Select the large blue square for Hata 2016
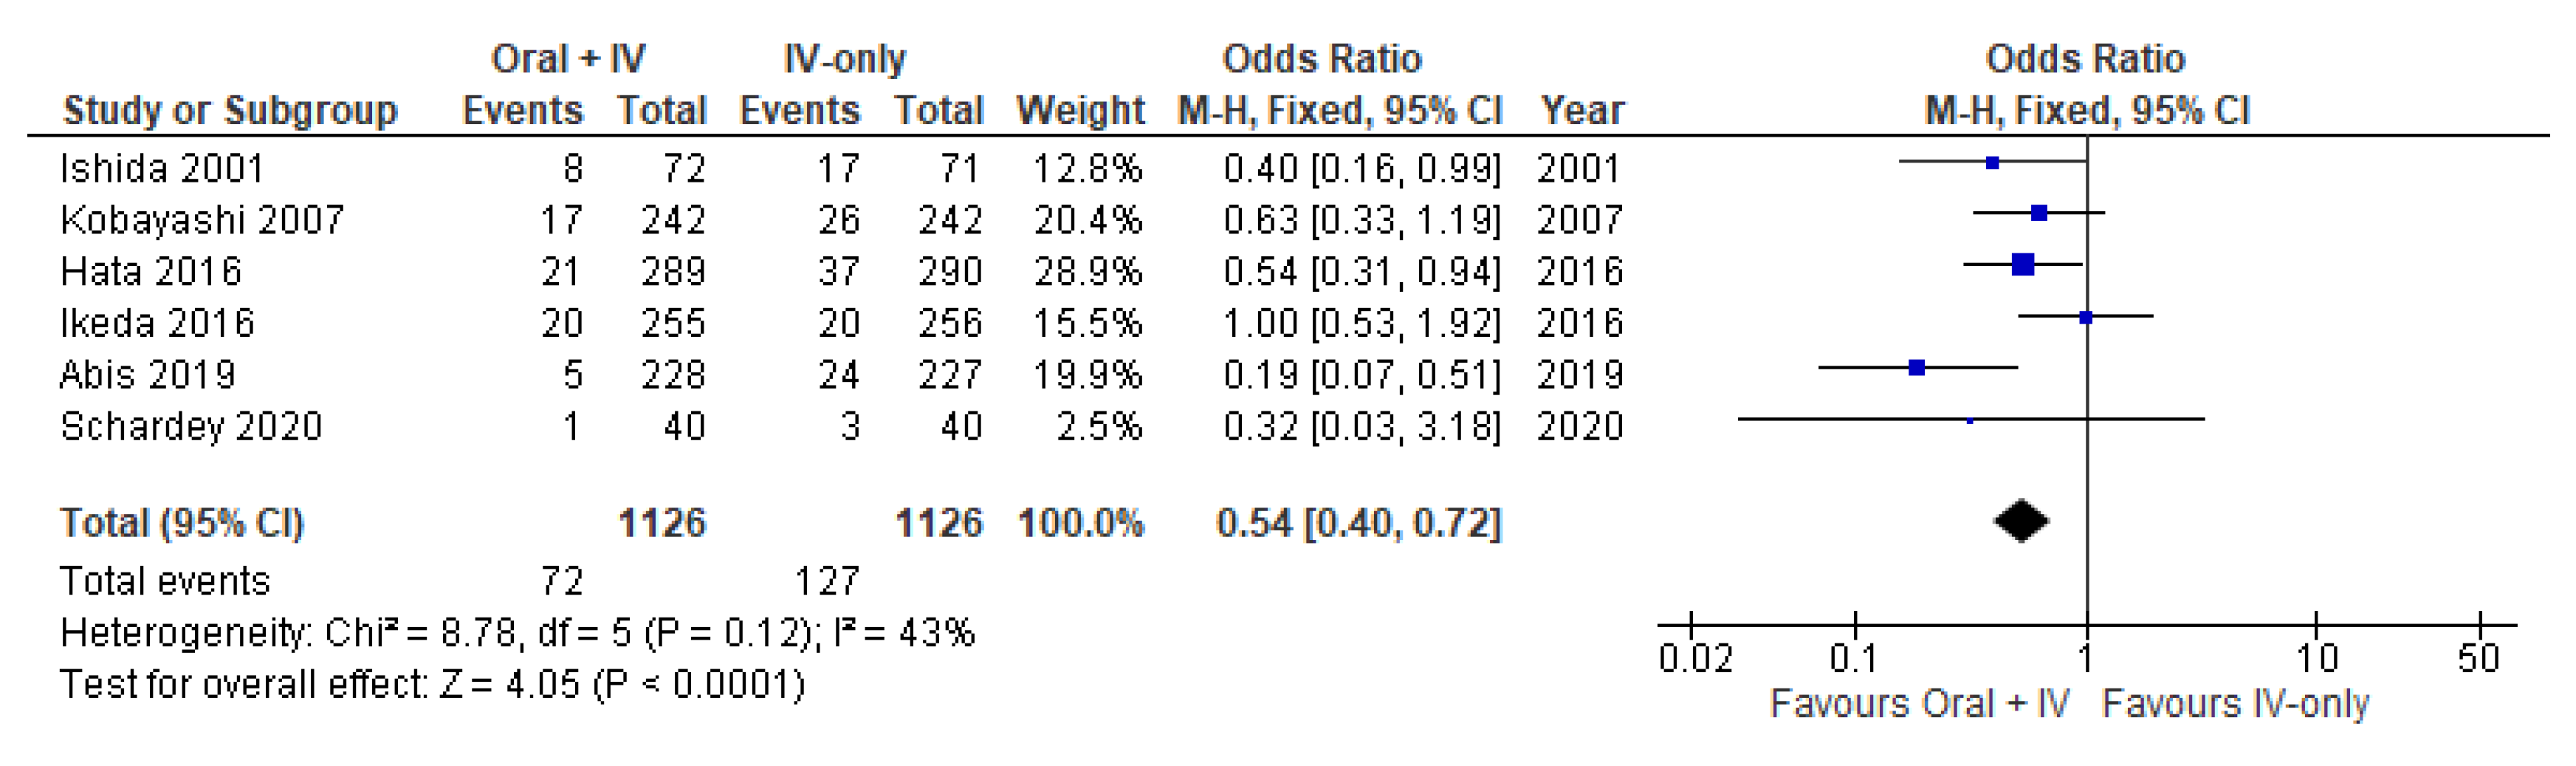The height and width of the screenshot is (766, 2576). pyautogui.click(x=2022, y=265)
